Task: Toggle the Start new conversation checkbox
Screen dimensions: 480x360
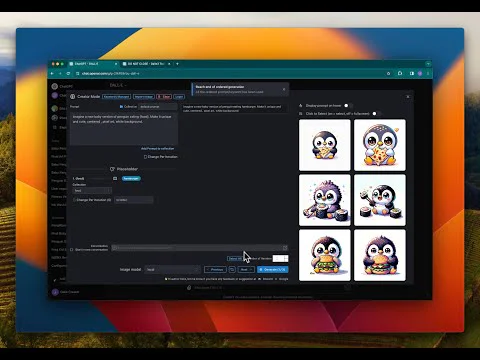Action: click(x=72, y=249)
